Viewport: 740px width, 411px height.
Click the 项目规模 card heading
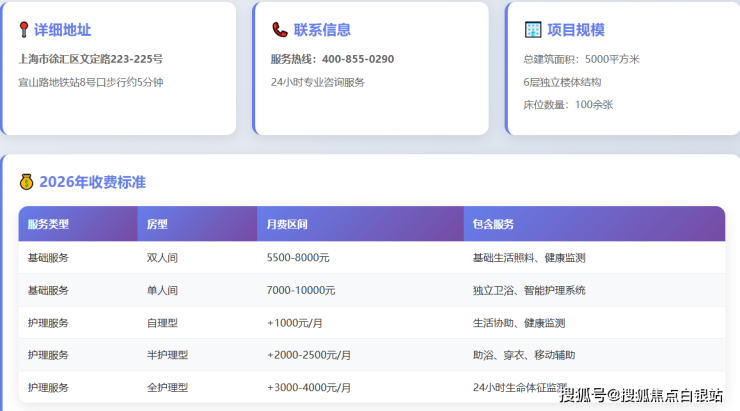(x=576, y=30)
